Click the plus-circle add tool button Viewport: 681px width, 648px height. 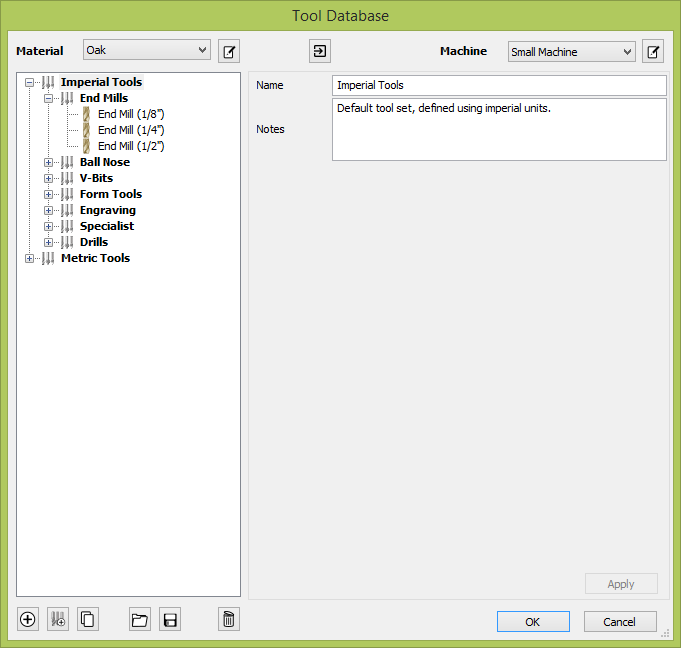pos(28,619)
